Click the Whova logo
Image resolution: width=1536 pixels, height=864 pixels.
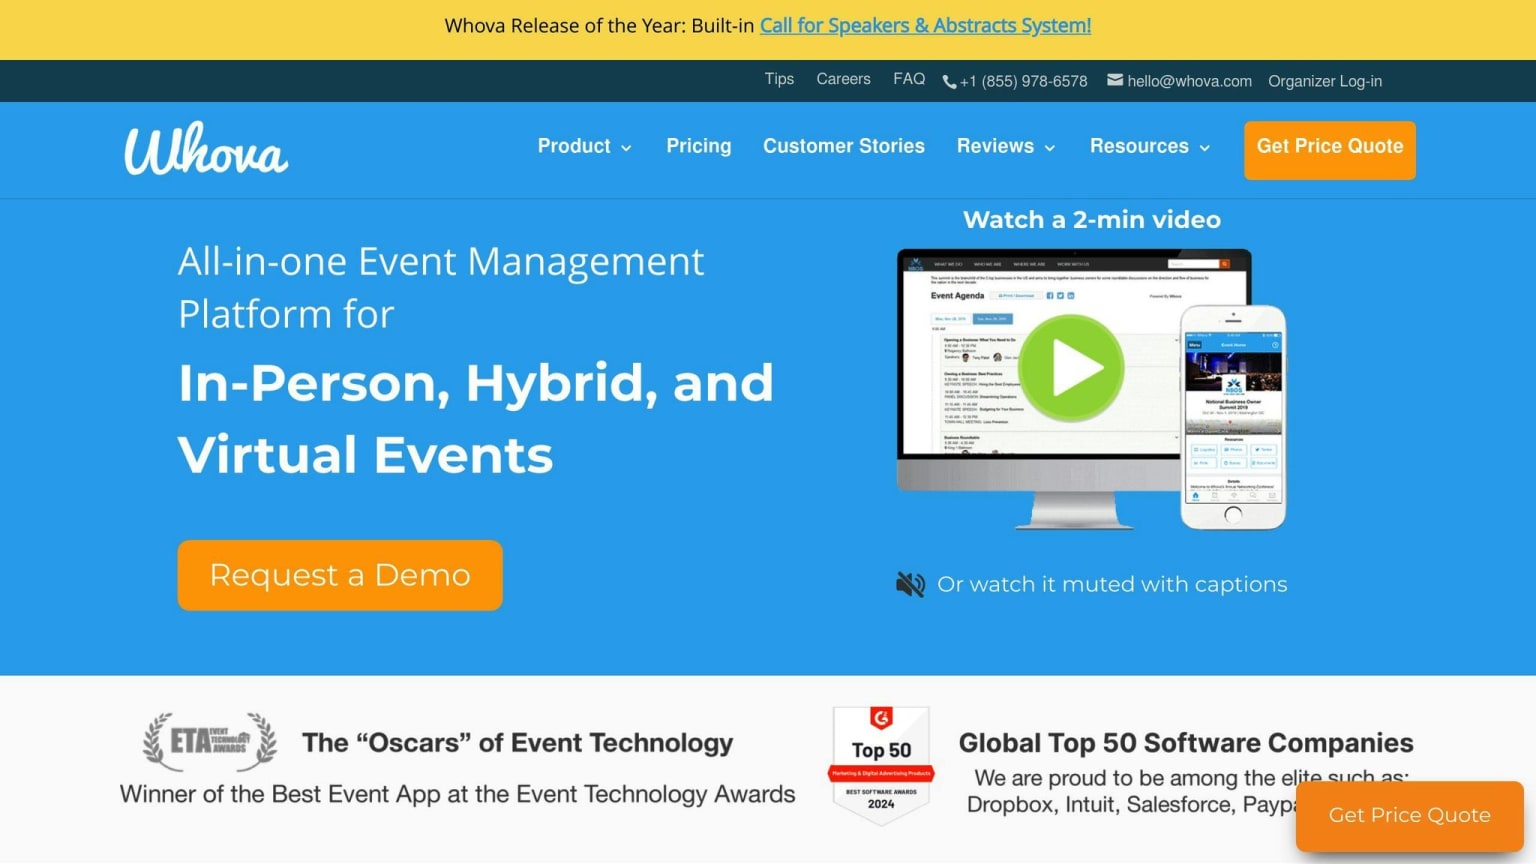pos(206,149)
